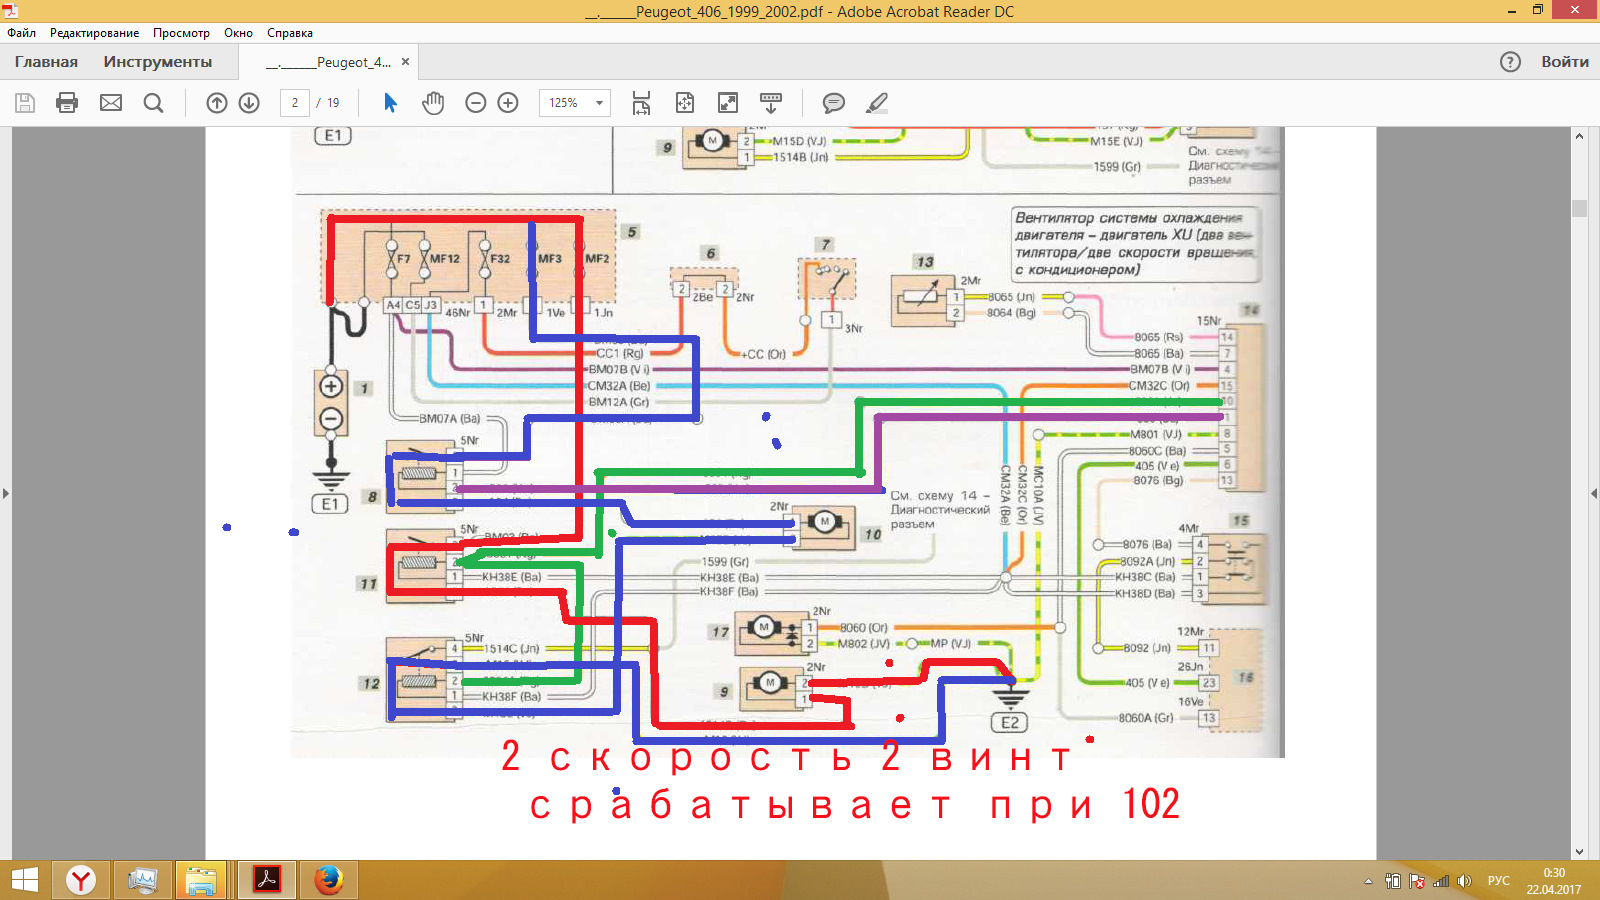Open Firefox from taskbar
Viewport: 1600px width, 900px height.
point(328,880)
